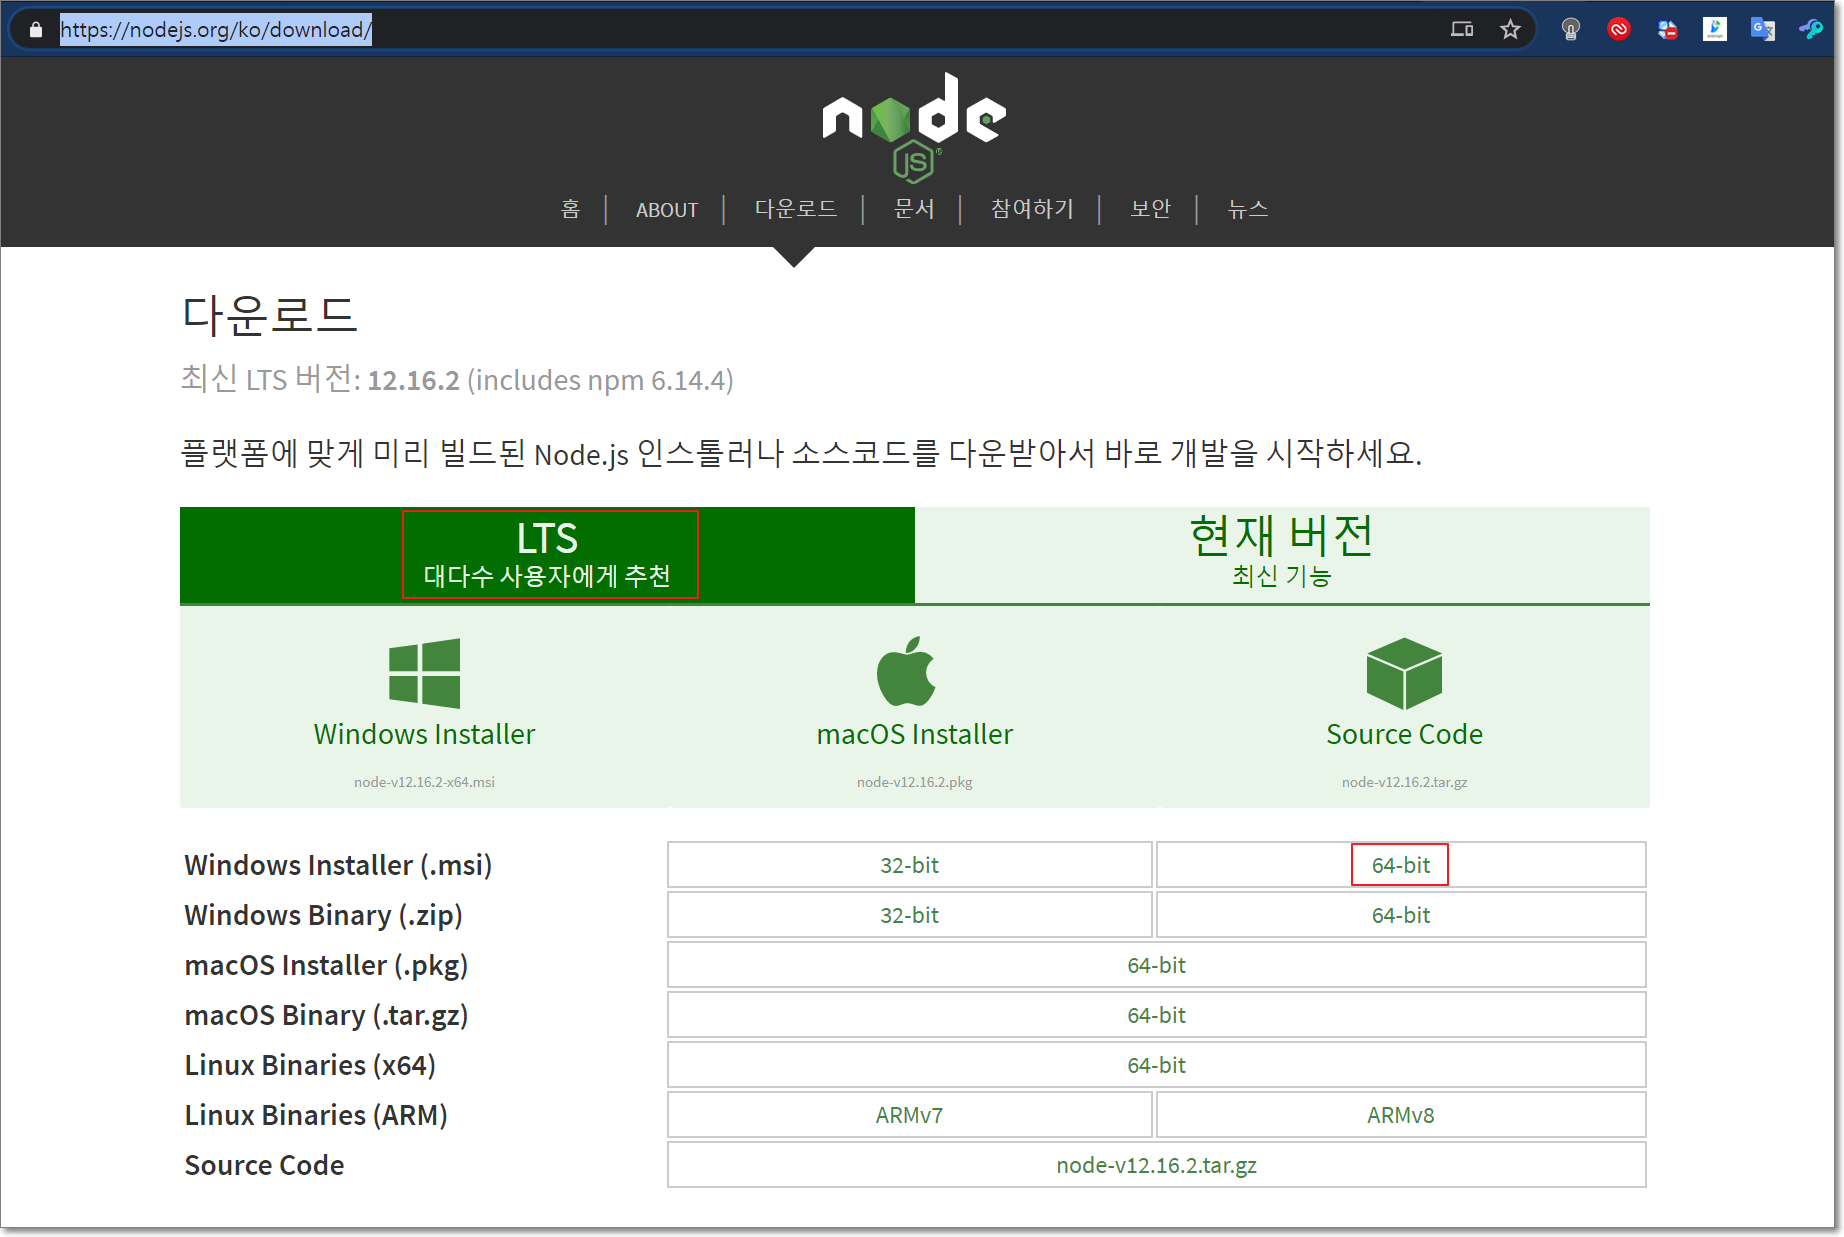Click the Linux Binaries (x64) row label

[310, 1065]
